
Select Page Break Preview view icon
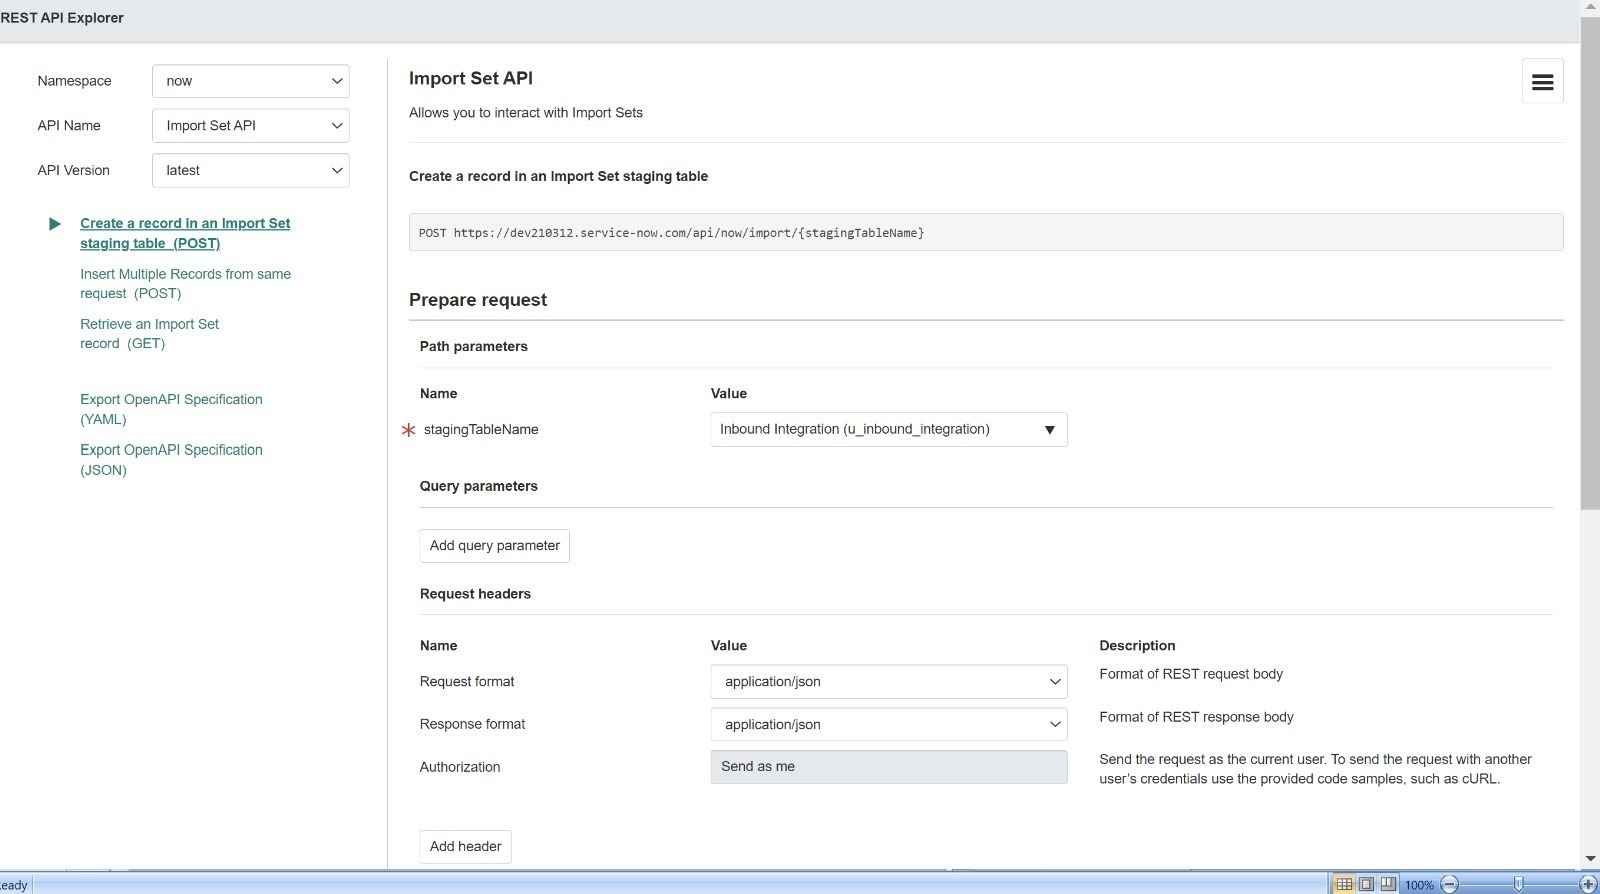1388,884
